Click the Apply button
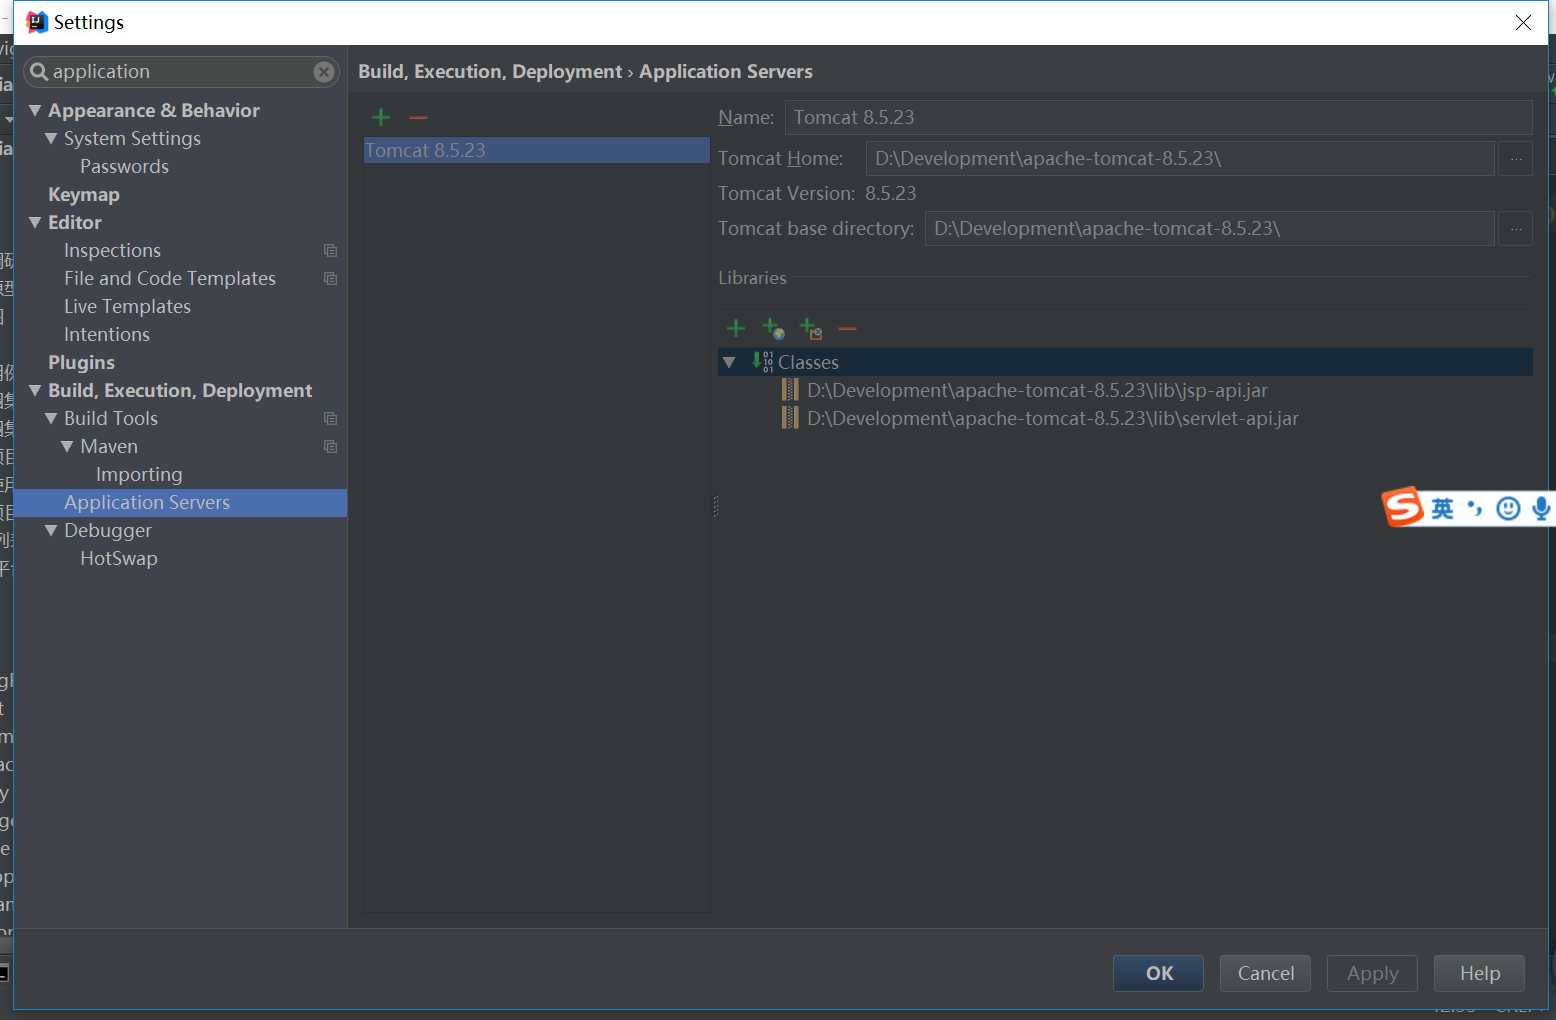The width and height of the screenshot is (1556, 1020). [x=1372, y=973]
